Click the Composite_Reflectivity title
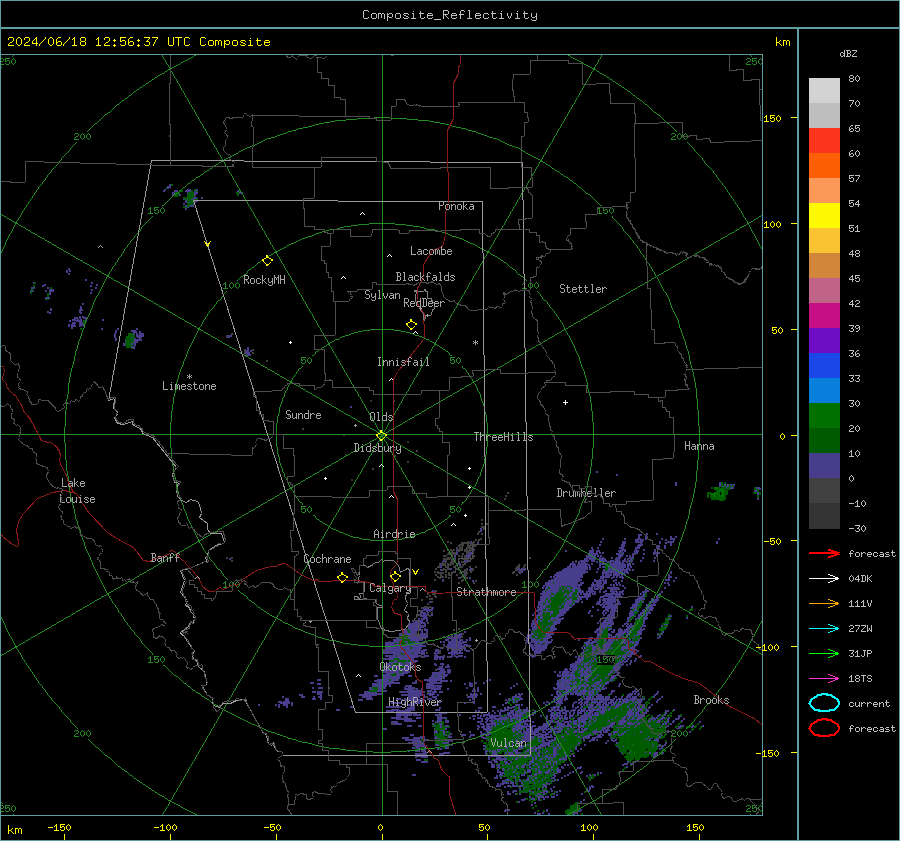Screen dimensions: 900x841 point(450,15)
